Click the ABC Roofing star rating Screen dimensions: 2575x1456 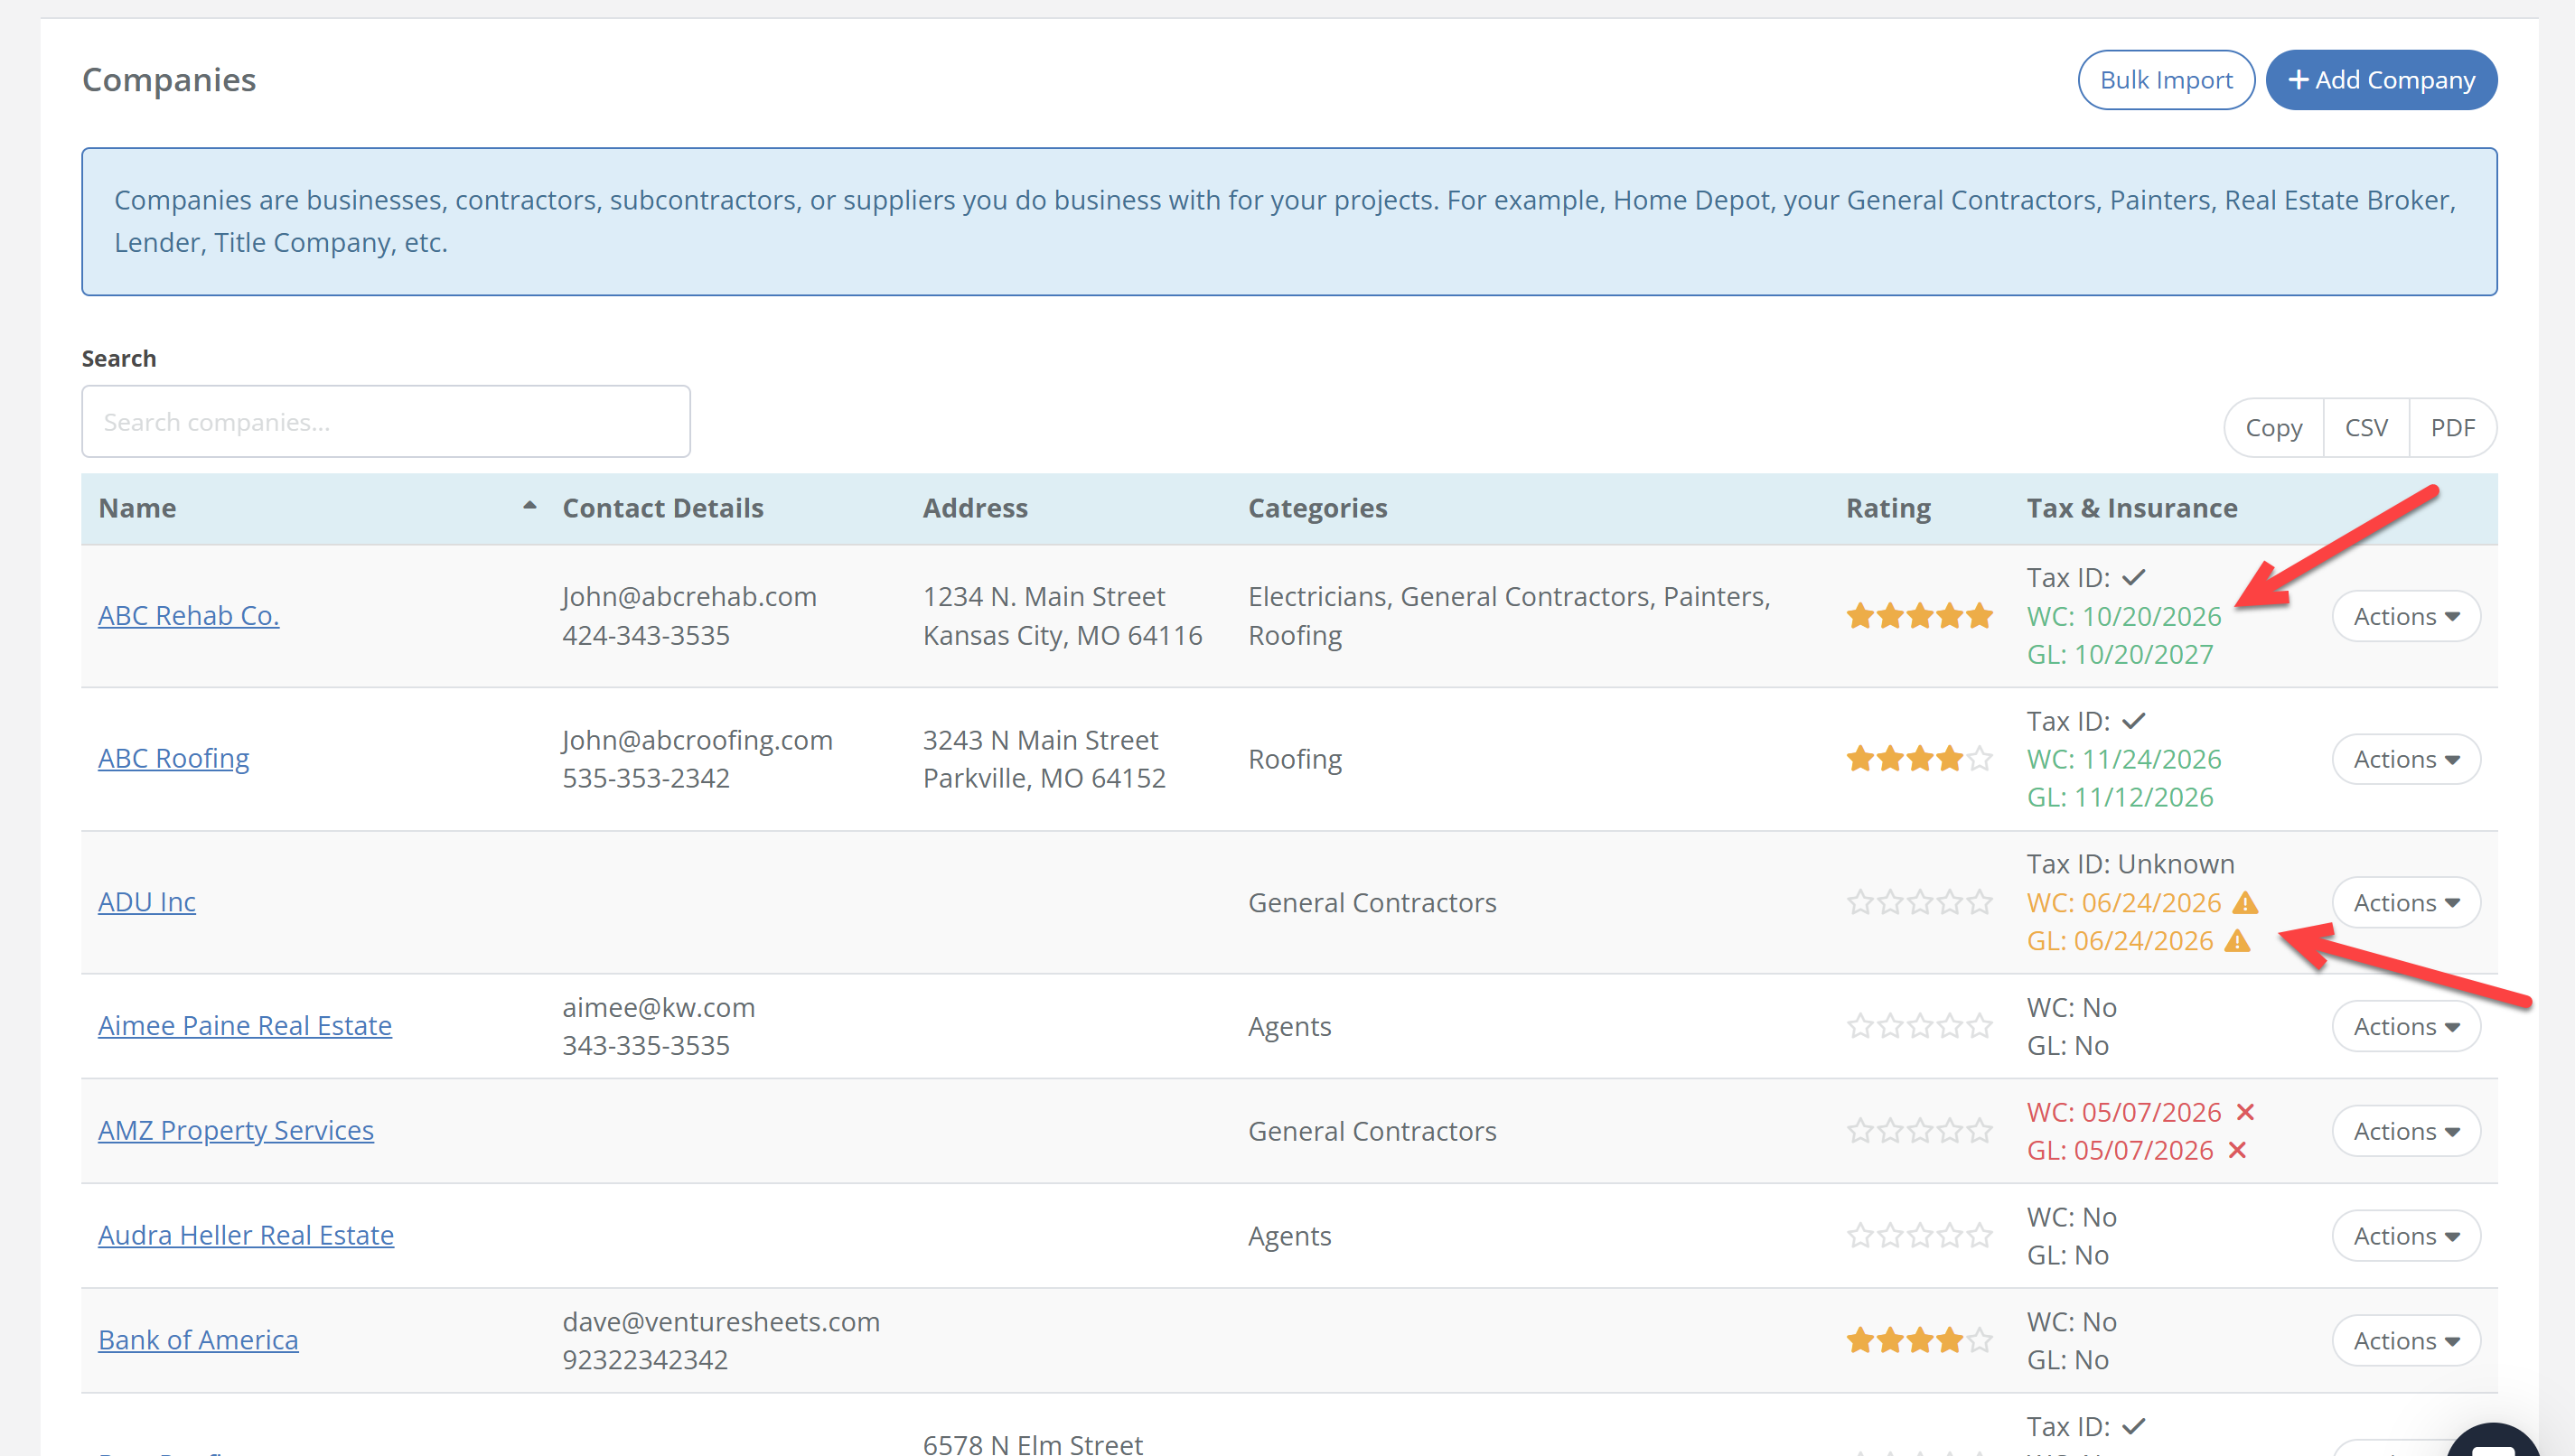tap(1919, 759)
